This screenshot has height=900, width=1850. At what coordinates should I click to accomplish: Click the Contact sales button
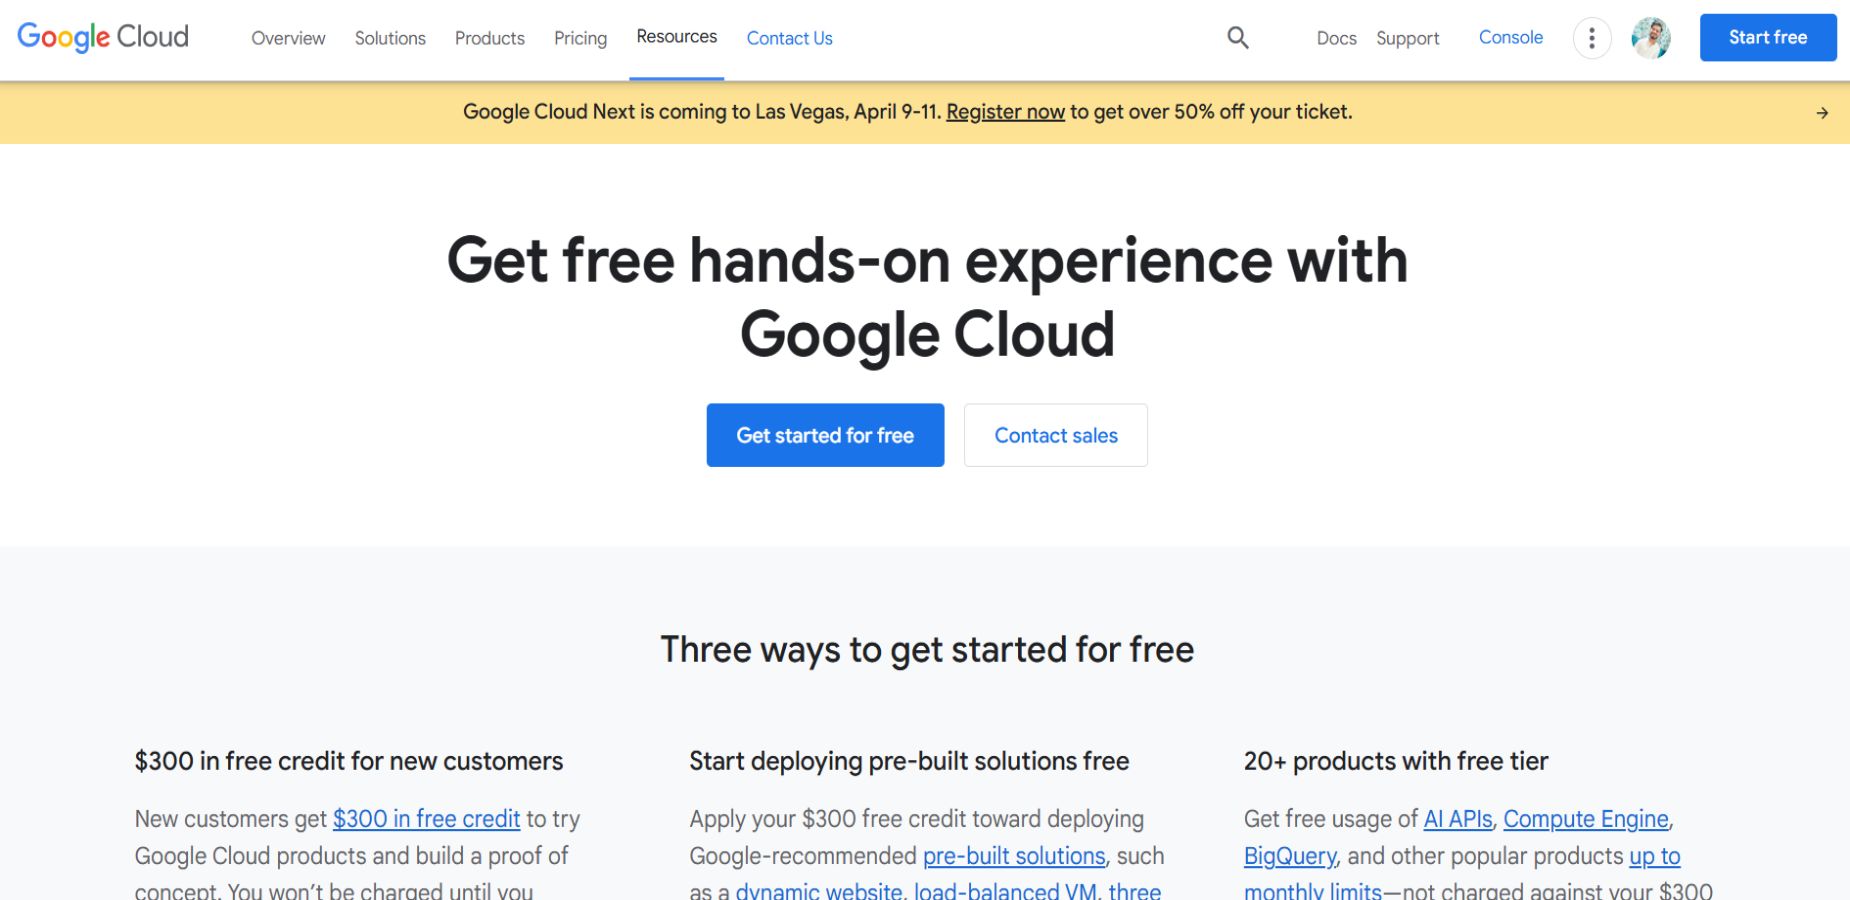pos(1055,435)
